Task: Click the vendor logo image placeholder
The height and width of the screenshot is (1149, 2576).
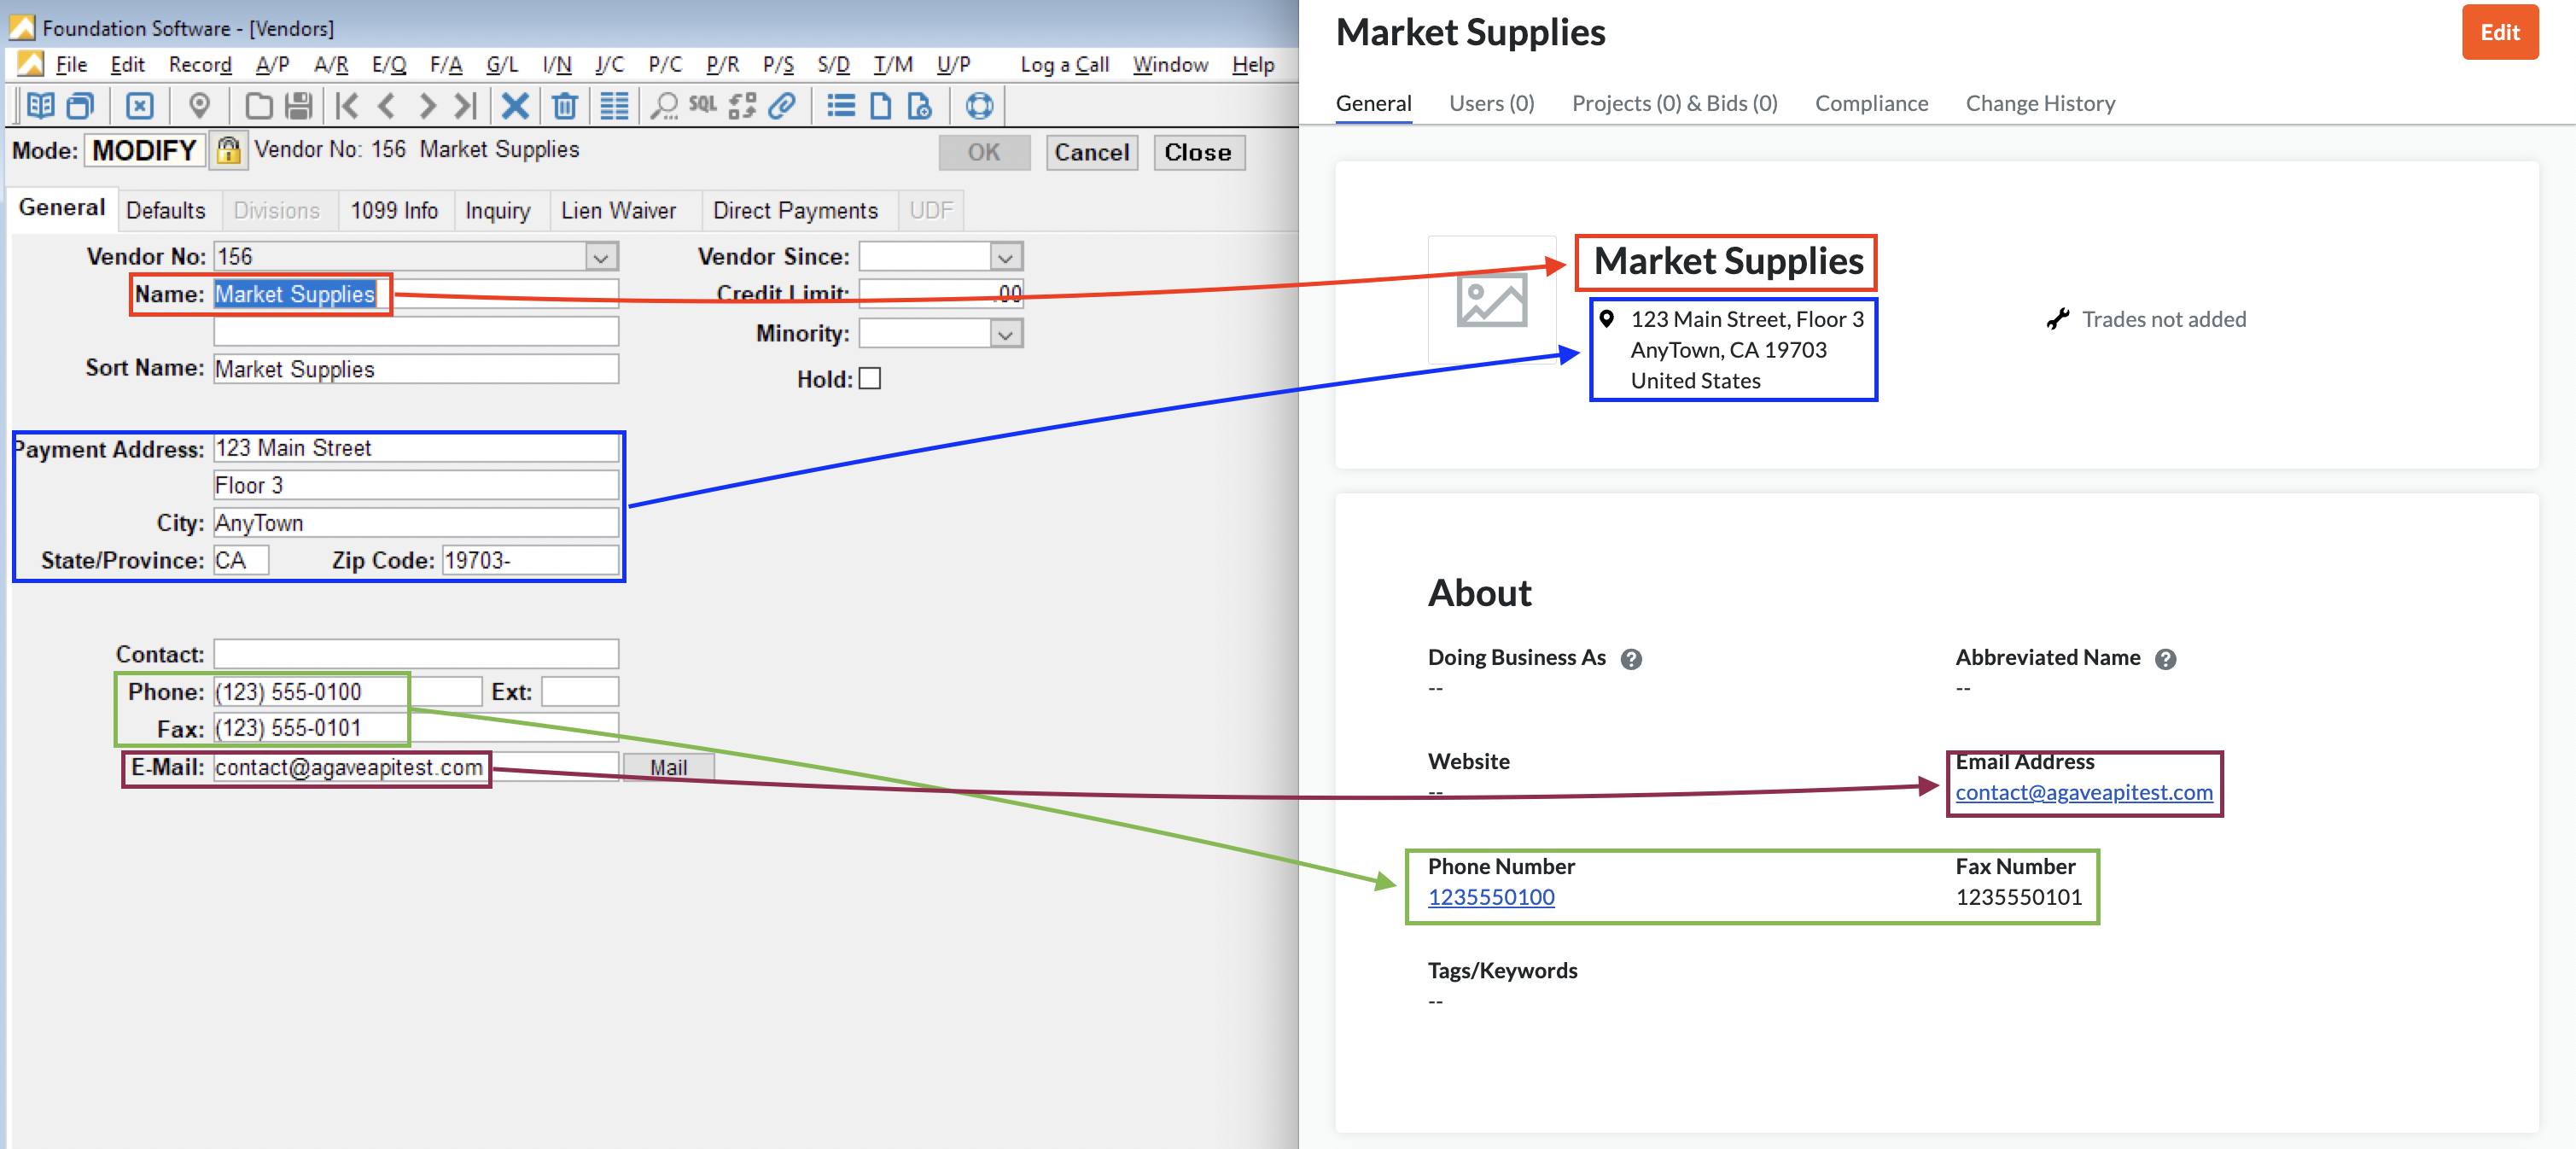Action: 1491,300
